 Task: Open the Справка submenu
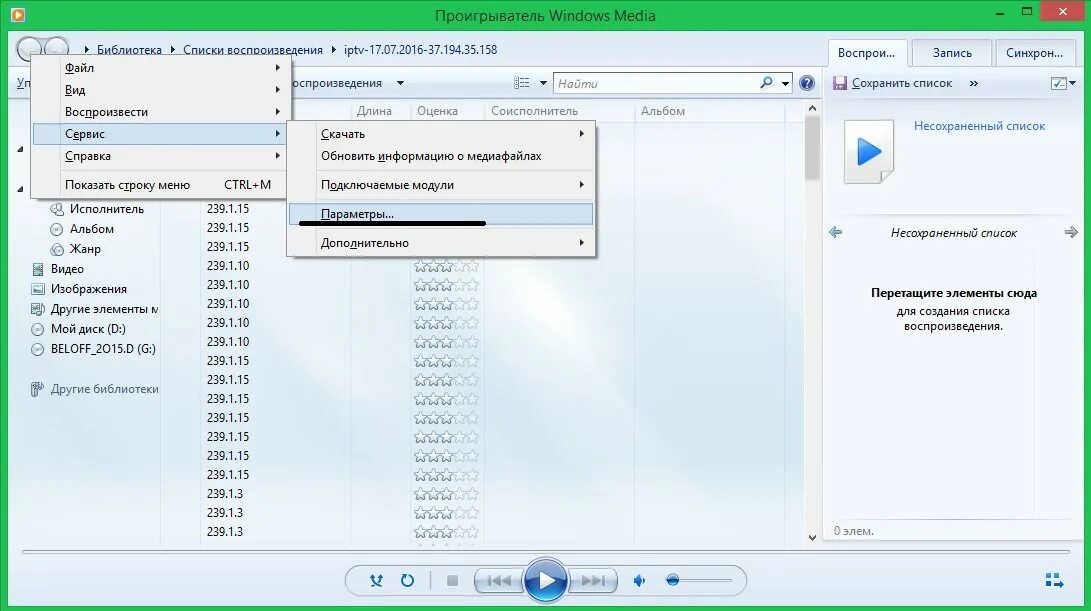point(161,156)
